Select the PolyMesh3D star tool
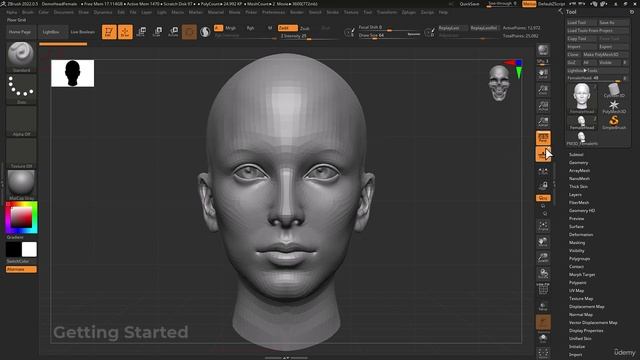Image resolution: width=640 pixels, height=360 pixels. [614, 106]
